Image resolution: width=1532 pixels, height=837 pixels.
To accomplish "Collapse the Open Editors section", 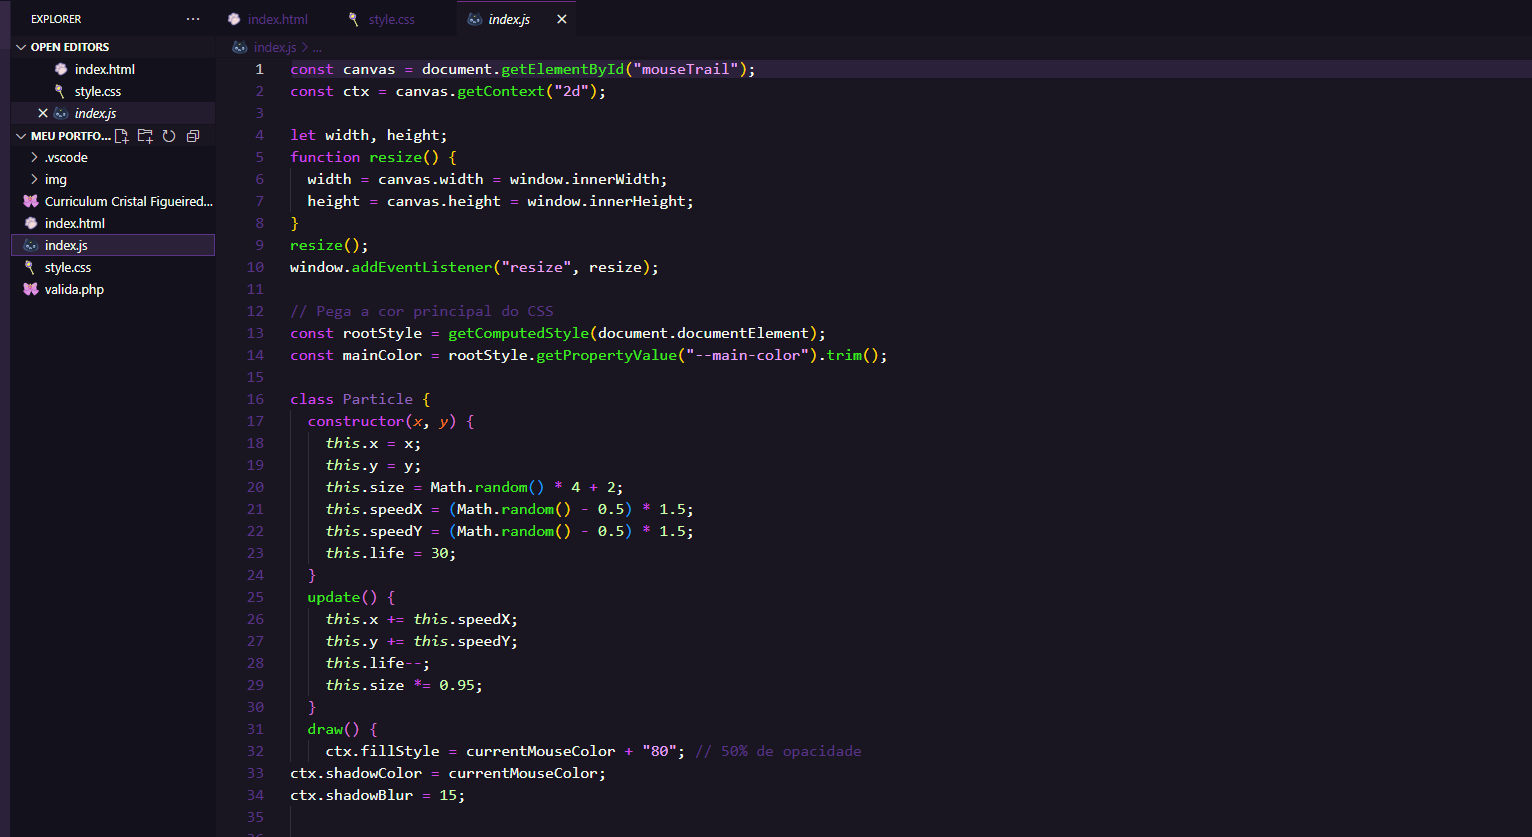I will (112, 47).
